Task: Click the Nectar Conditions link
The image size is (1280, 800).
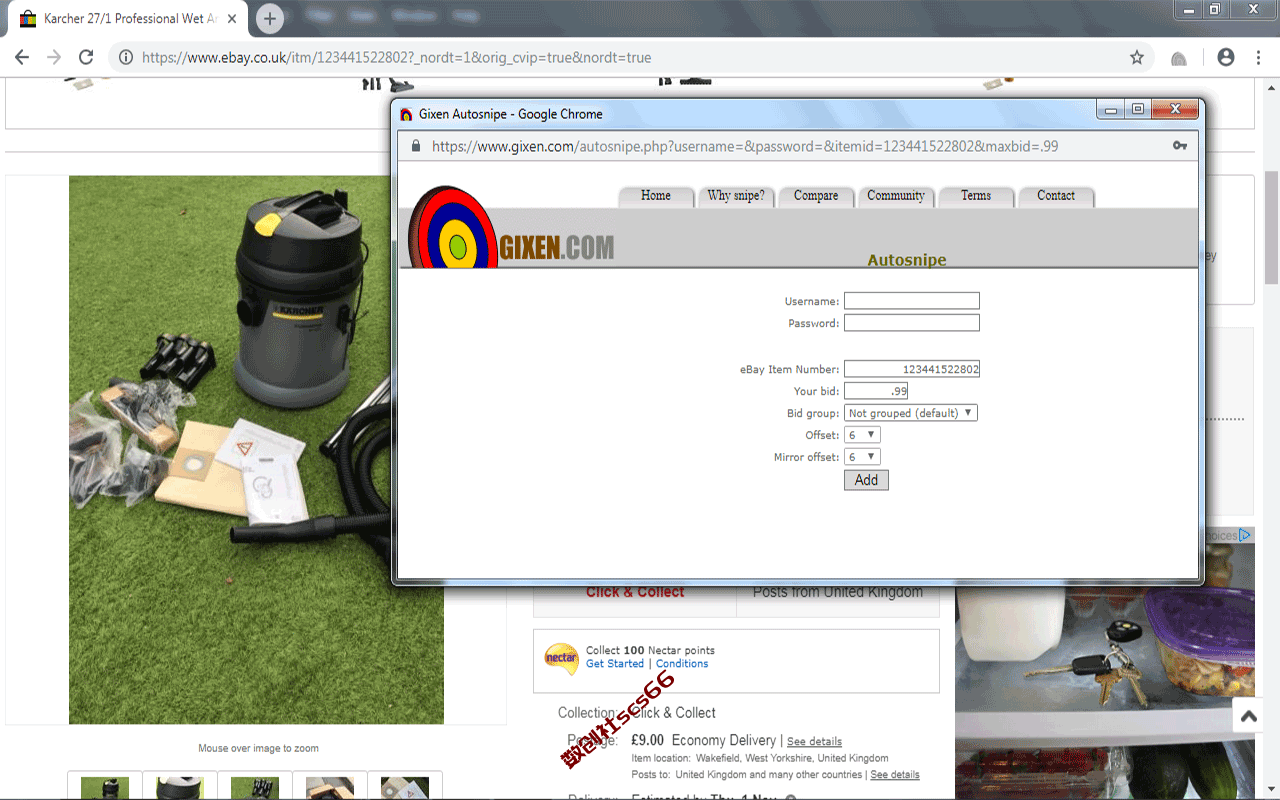Action: (682, 664)
